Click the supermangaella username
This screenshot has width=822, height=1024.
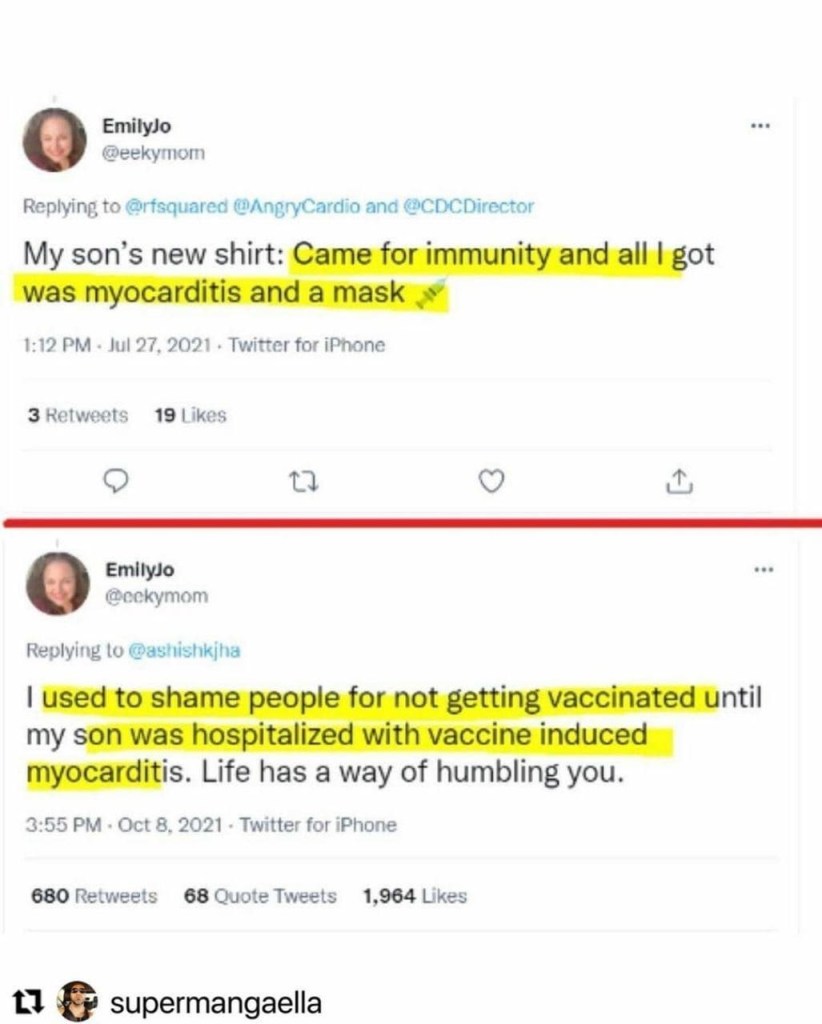215,1002
